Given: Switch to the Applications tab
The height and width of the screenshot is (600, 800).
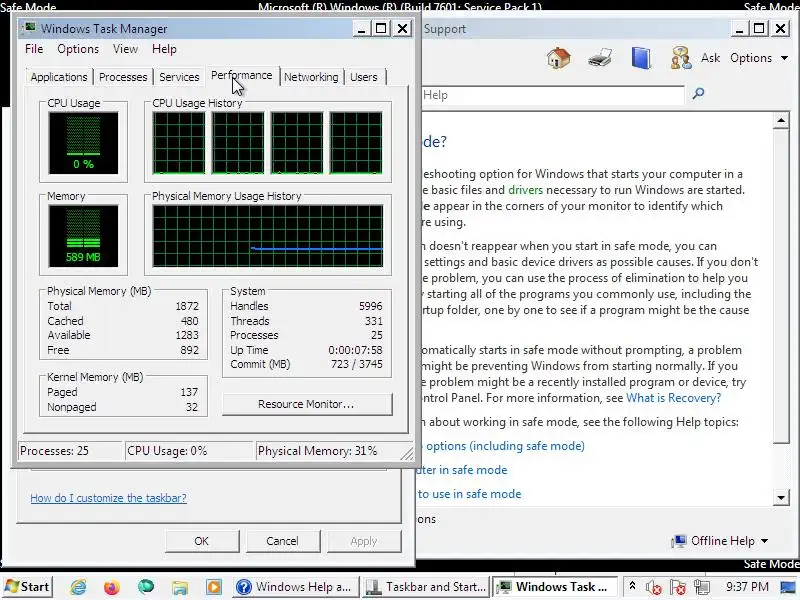Looking at the screenshot, I should coord(59,77).
